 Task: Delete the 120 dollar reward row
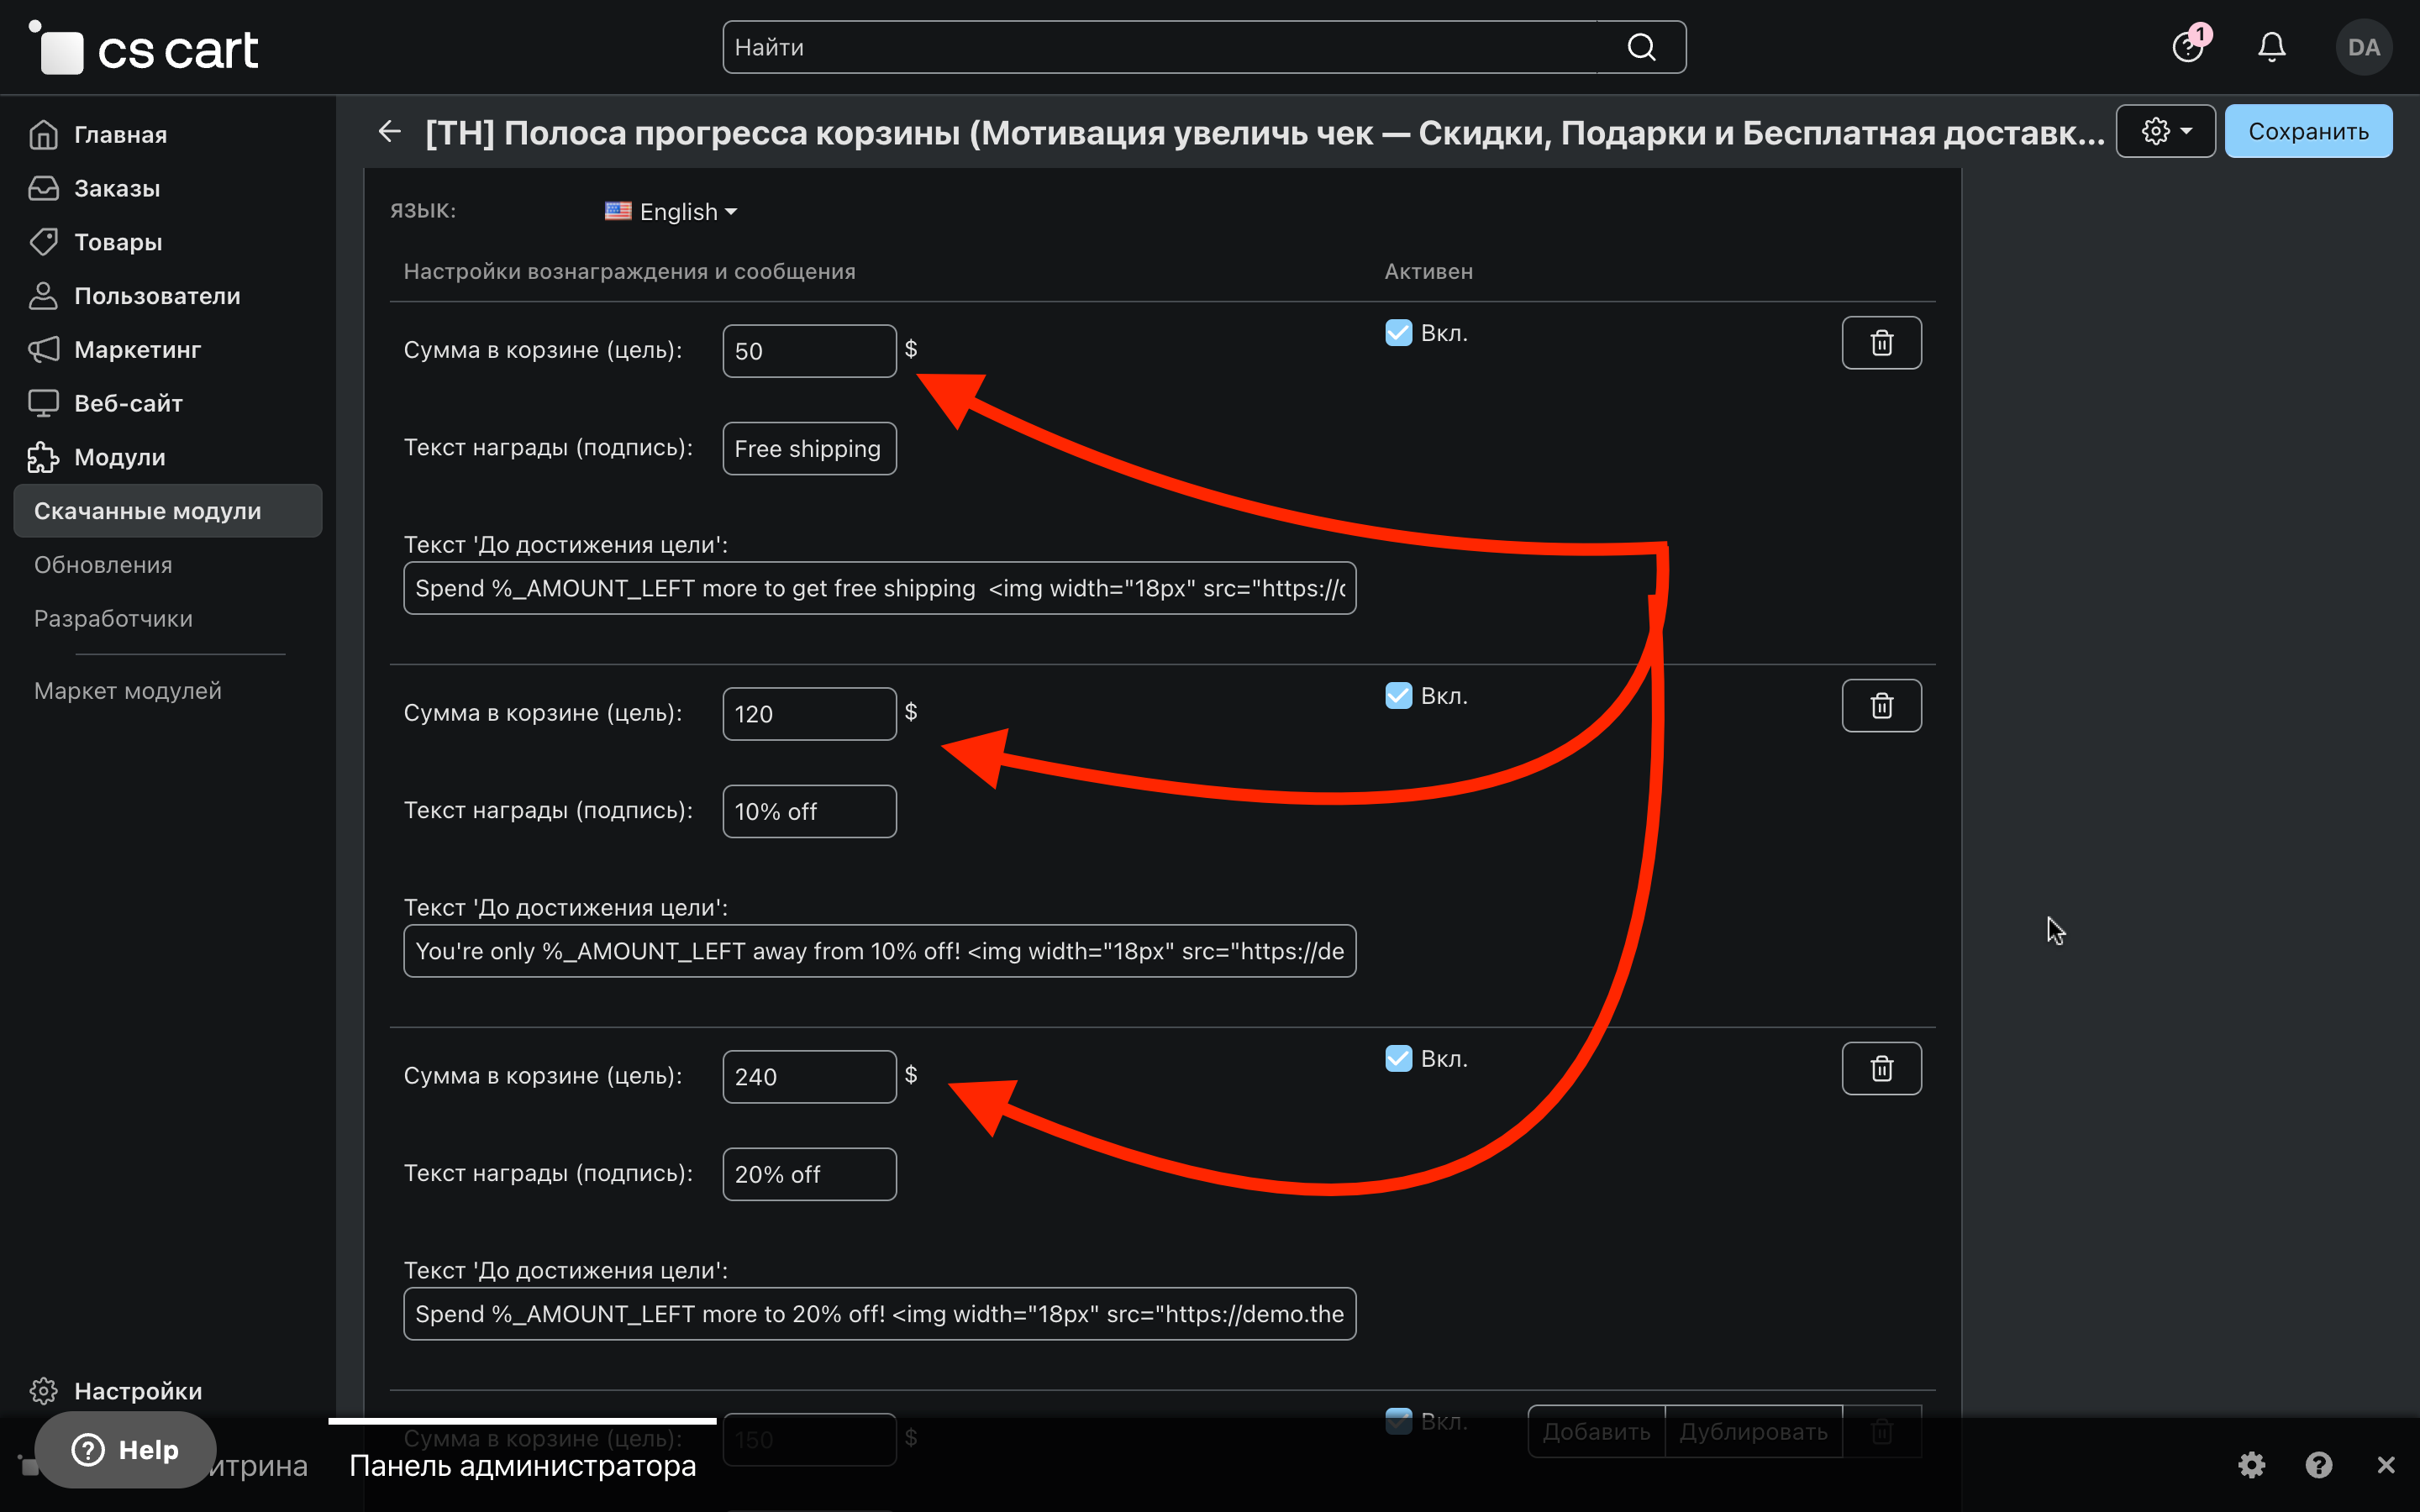tap(1881, 706)
